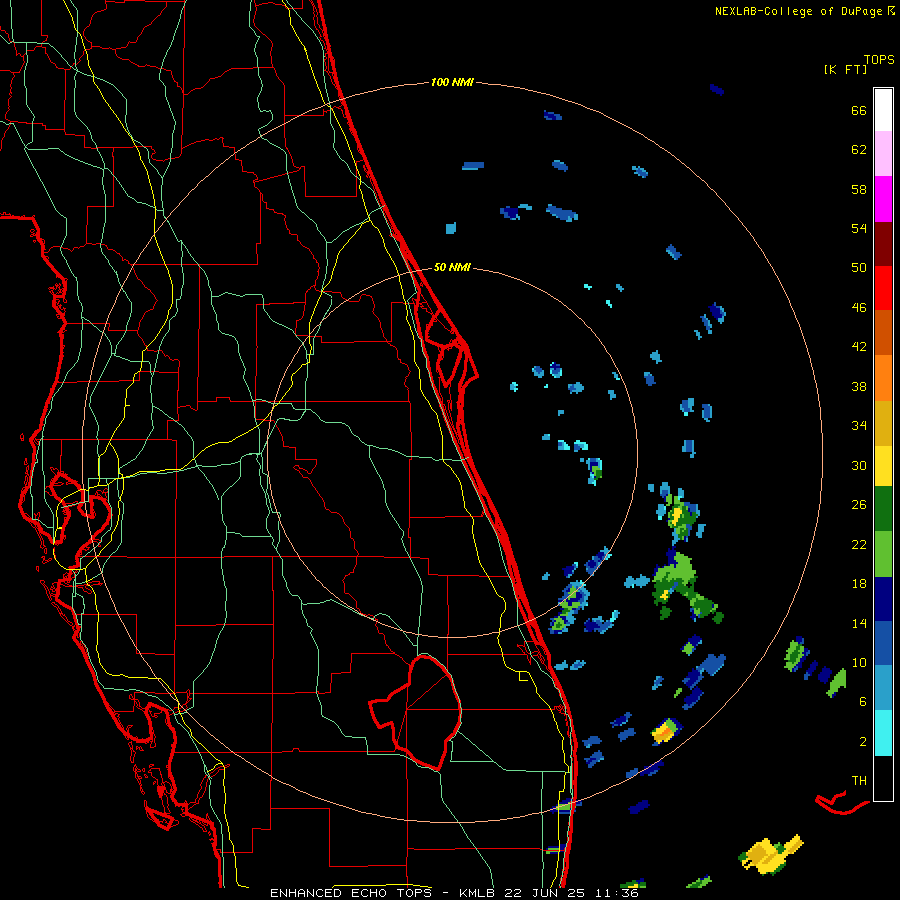Click the navy band near 18
This screenshot has height=900, width=900.
883,599
